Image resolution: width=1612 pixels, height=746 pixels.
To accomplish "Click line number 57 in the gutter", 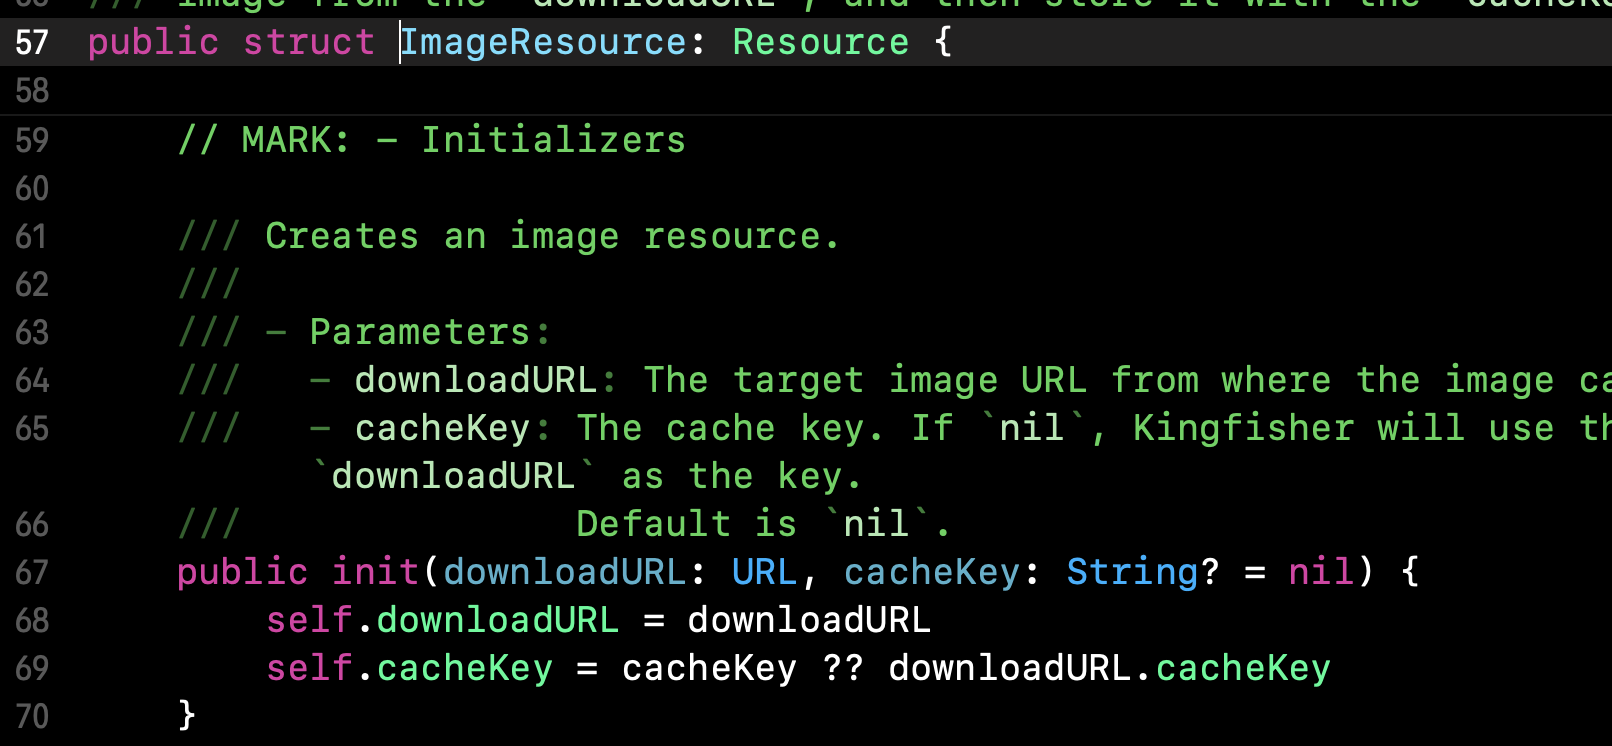I will click(32, 42).
